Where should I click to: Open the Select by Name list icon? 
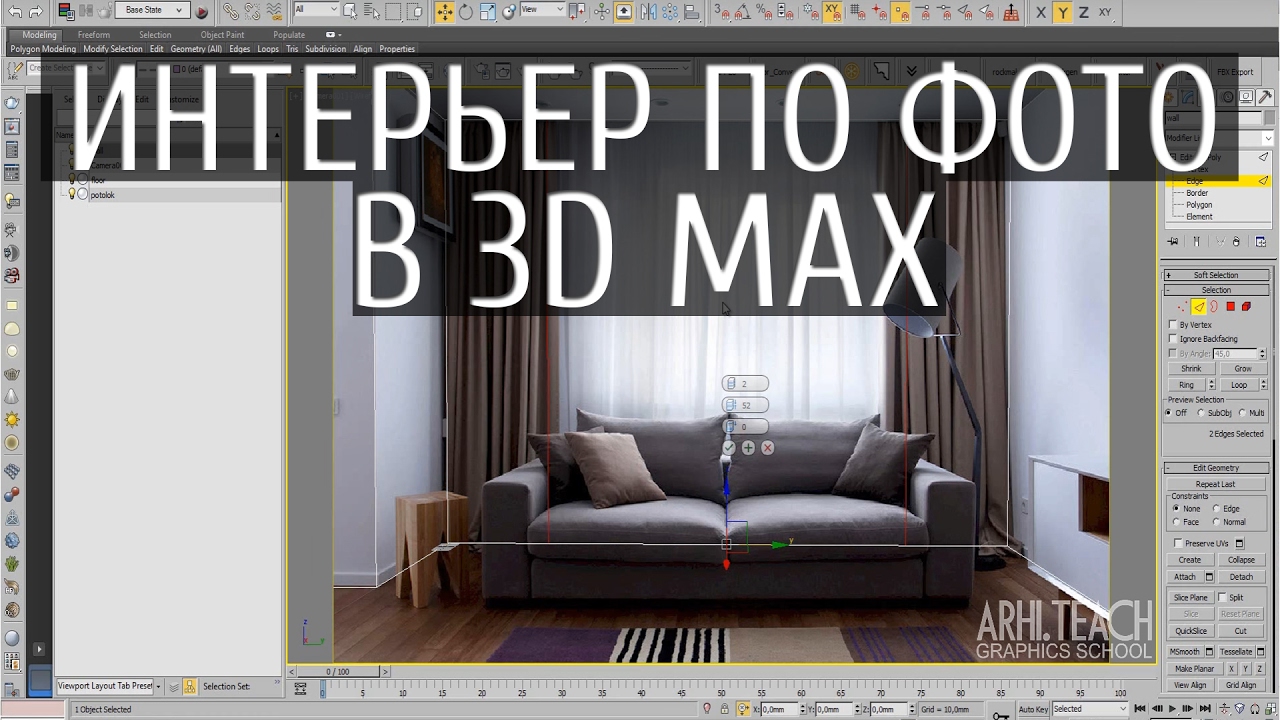(371, 11)
